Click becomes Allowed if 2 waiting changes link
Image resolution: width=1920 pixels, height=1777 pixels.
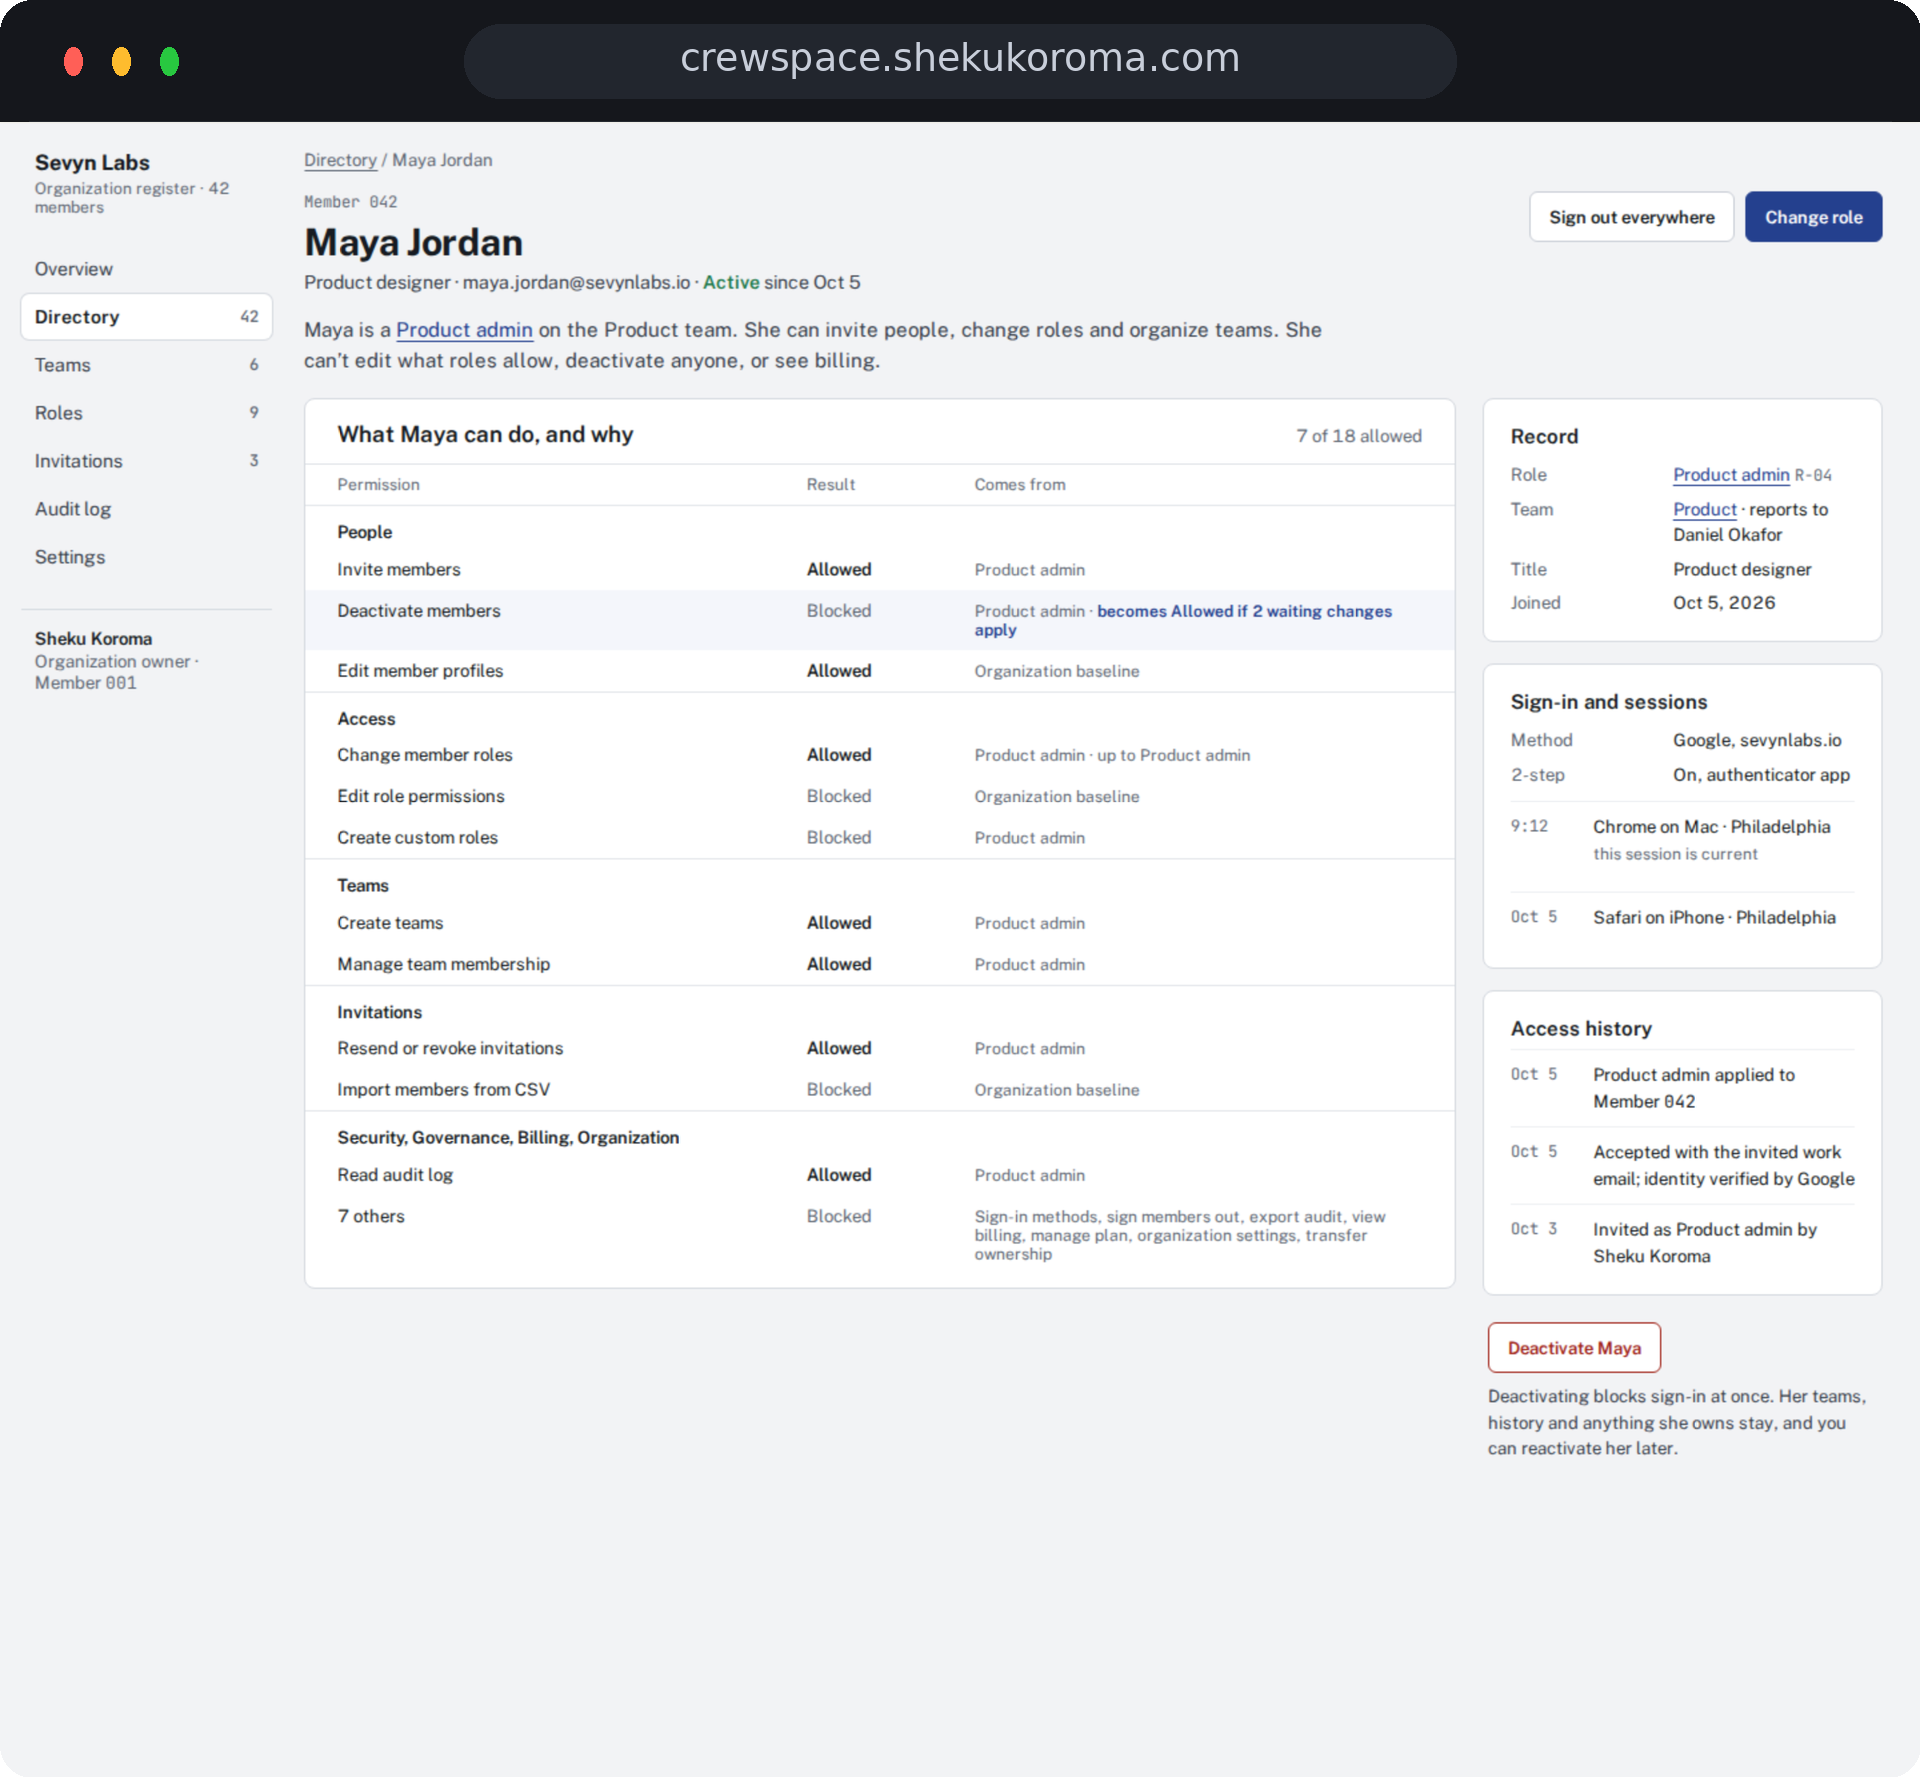point(1183,620)
